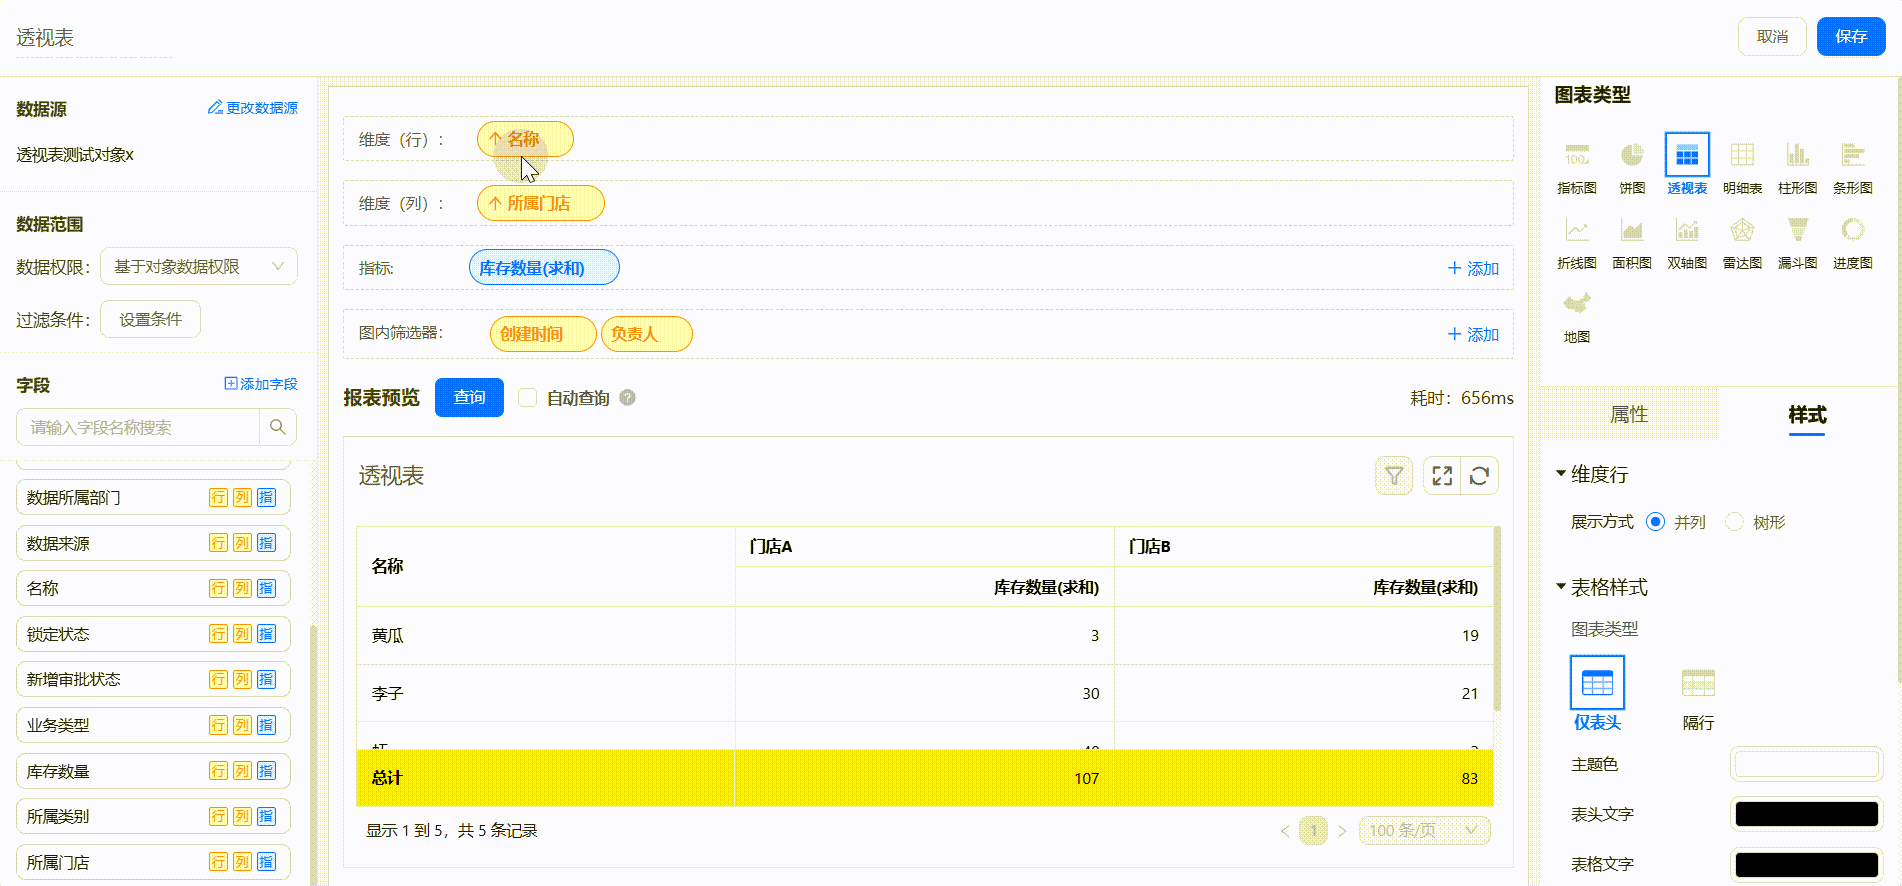
Task: Click the field search magnifier icon
Action: tap(278, 427)
